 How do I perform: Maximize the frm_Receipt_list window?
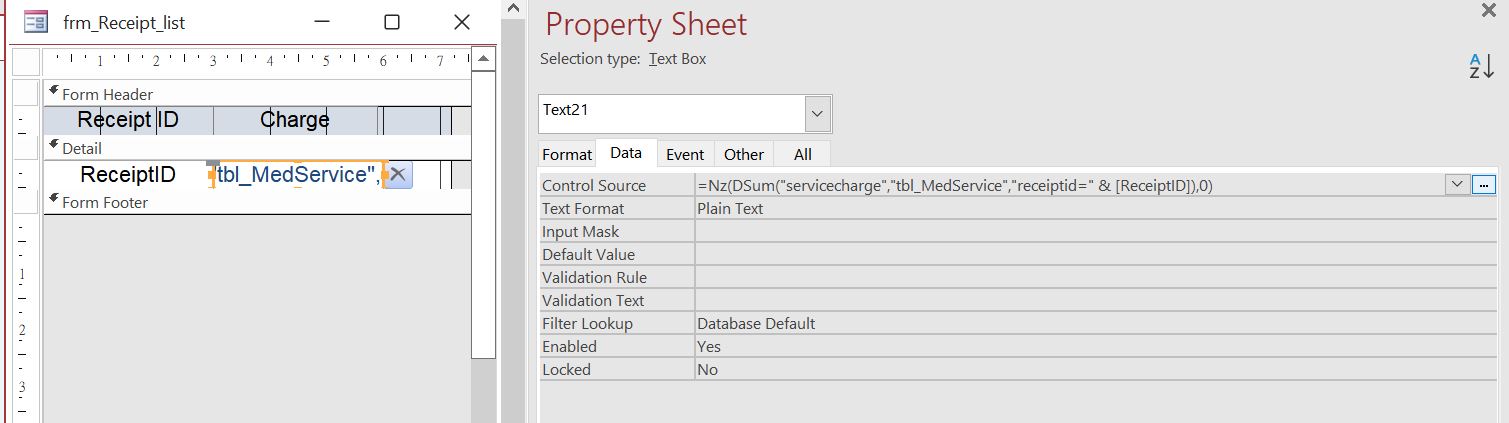(392, 22)
